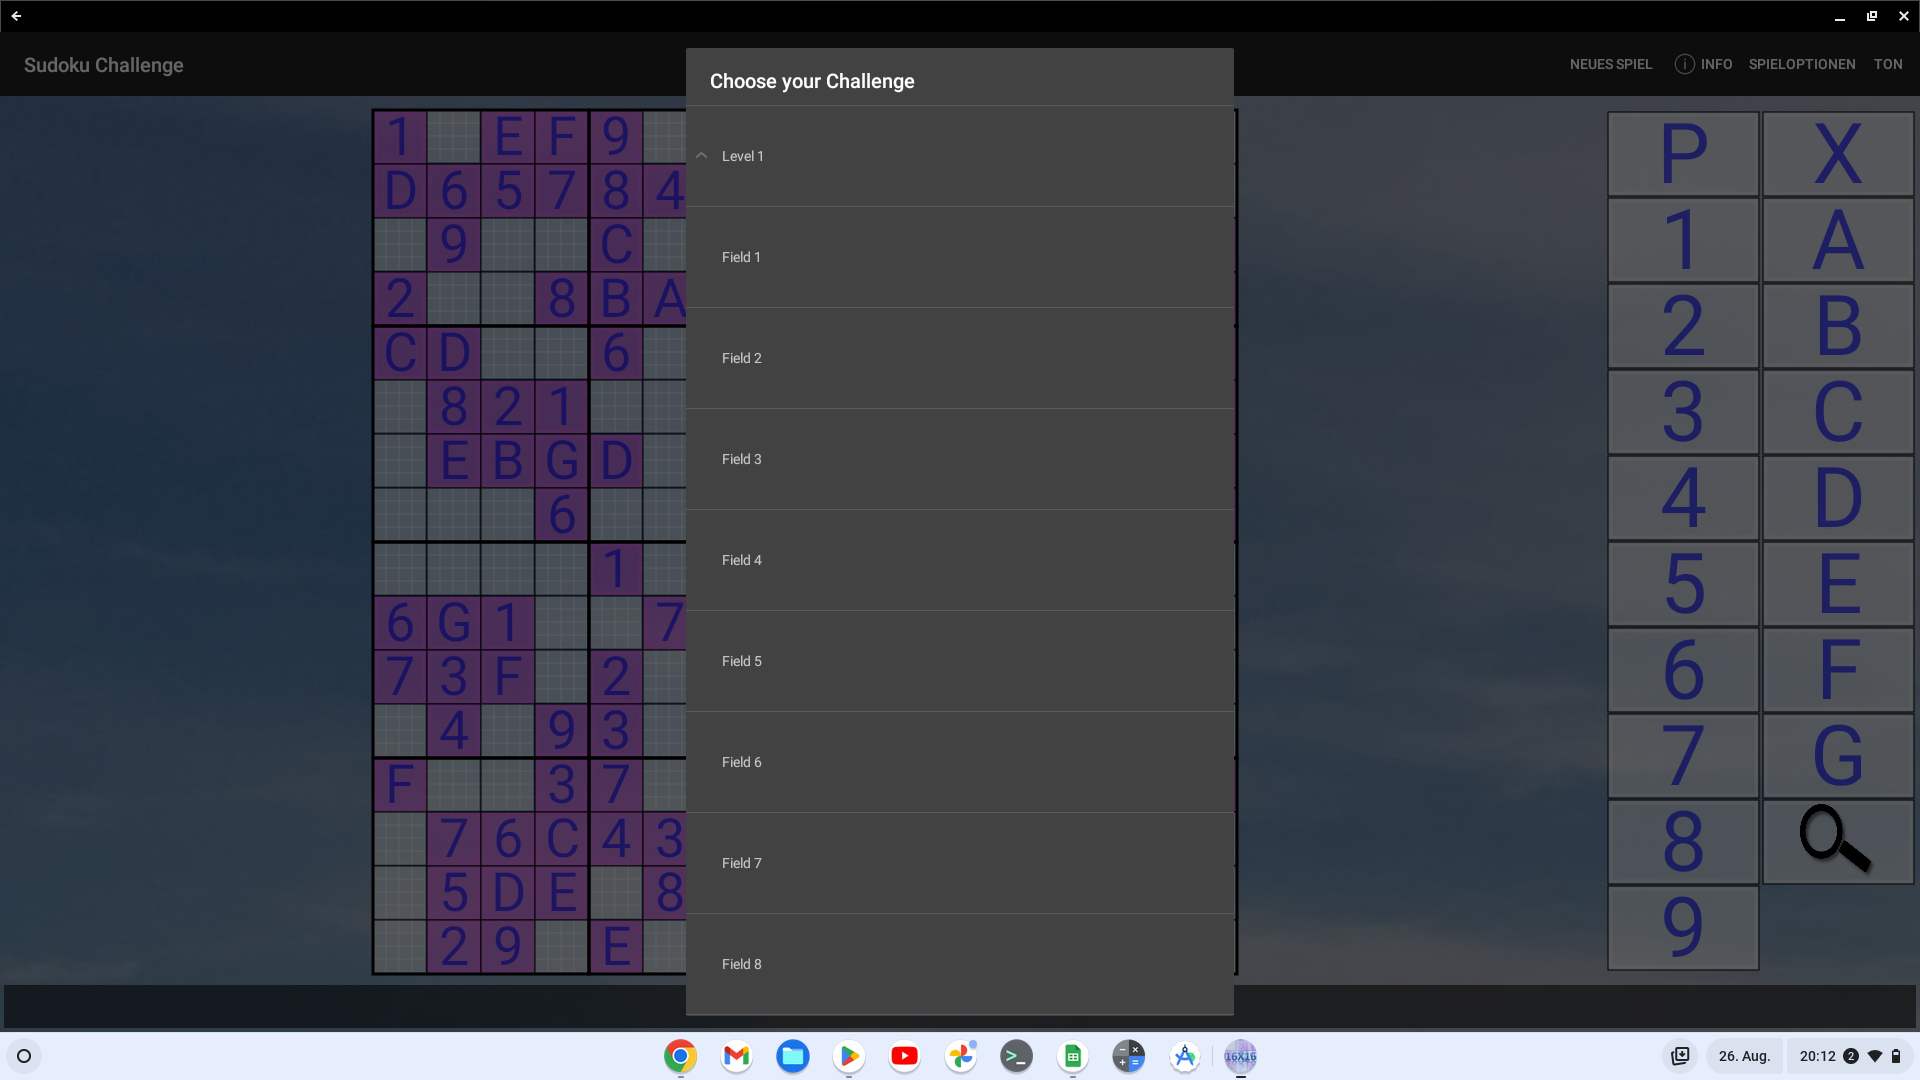Open Gmail from the shelf
The height and width of the screenshot is (1080, 1920).
(x=736, y=1056)
